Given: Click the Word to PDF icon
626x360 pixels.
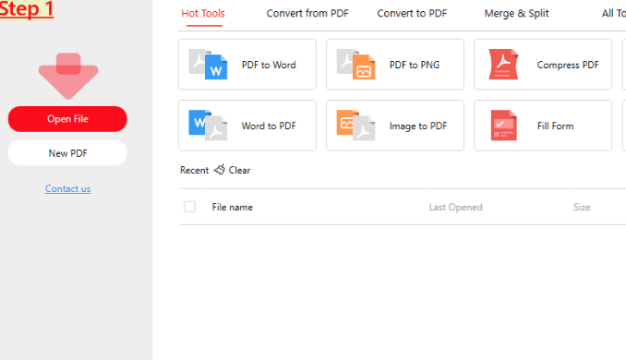Looking at the screenshot, I should [208, 125].
